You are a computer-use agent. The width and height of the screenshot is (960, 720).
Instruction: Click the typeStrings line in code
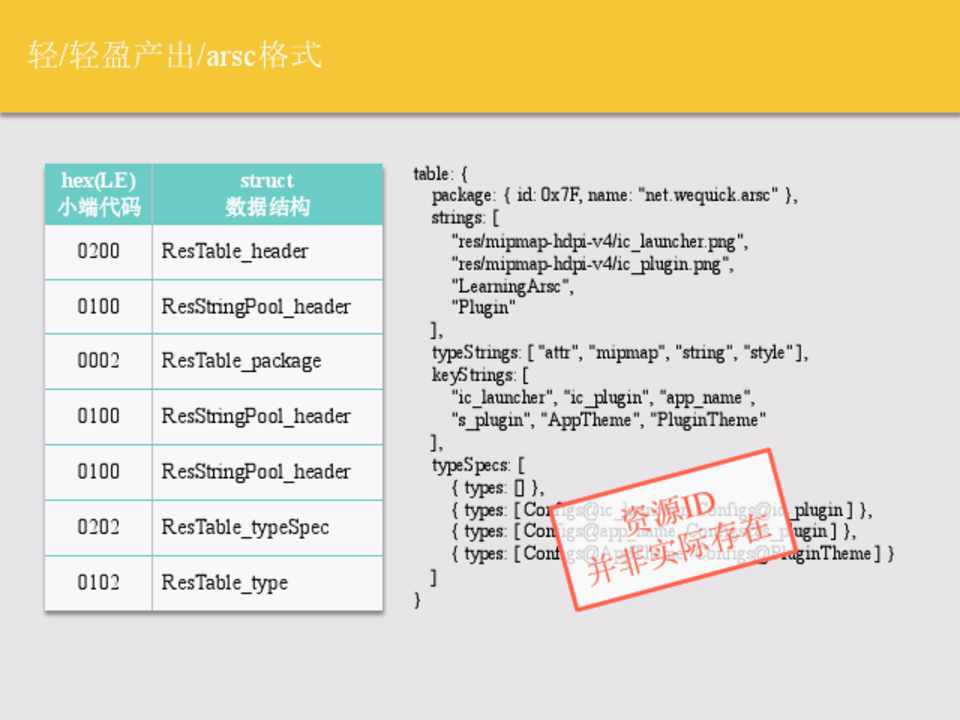[x=619, y=353]
